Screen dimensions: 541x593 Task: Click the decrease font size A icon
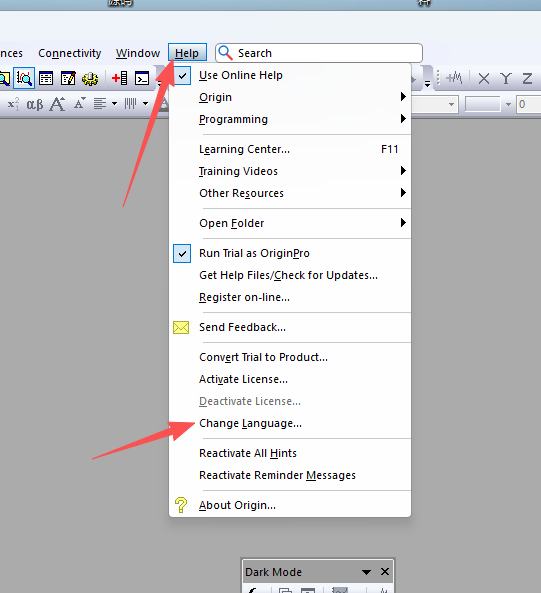(x=79, y=103)
